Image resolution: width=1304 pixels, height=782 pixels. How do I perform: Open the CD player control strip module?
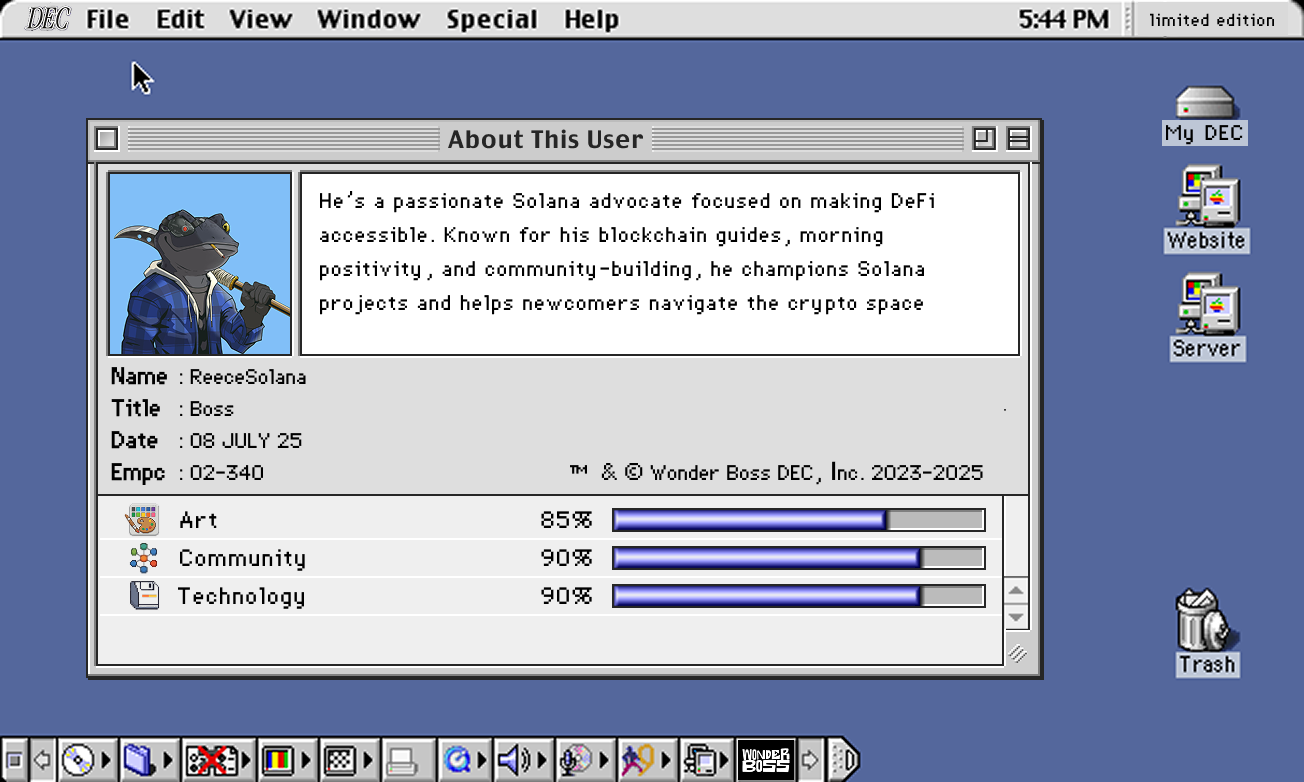(x=78, y=761)
